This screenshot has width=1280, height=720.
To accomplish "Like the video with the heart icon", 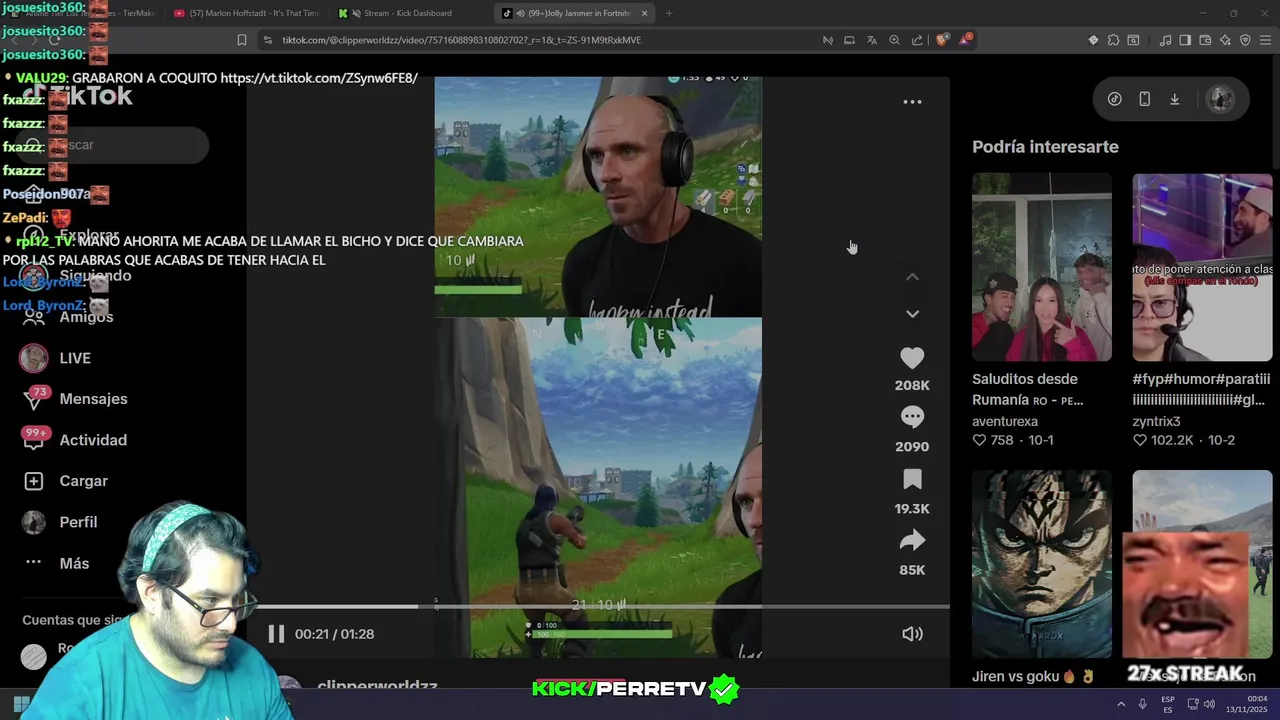I will point(912,358).
